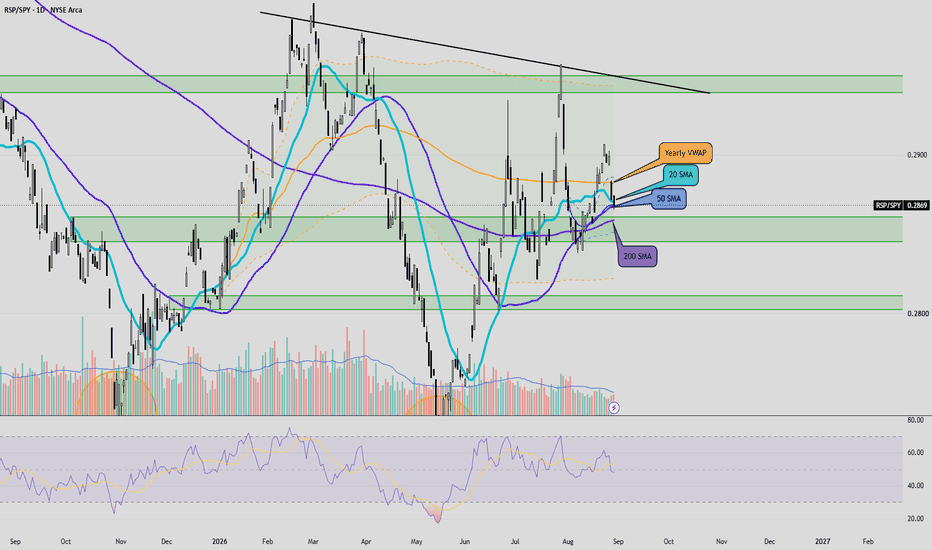This screenshot has height=550, width=932.
Task: Click the RSP/SPY 0.2869 price tag
Action: (x=901, y=205)
